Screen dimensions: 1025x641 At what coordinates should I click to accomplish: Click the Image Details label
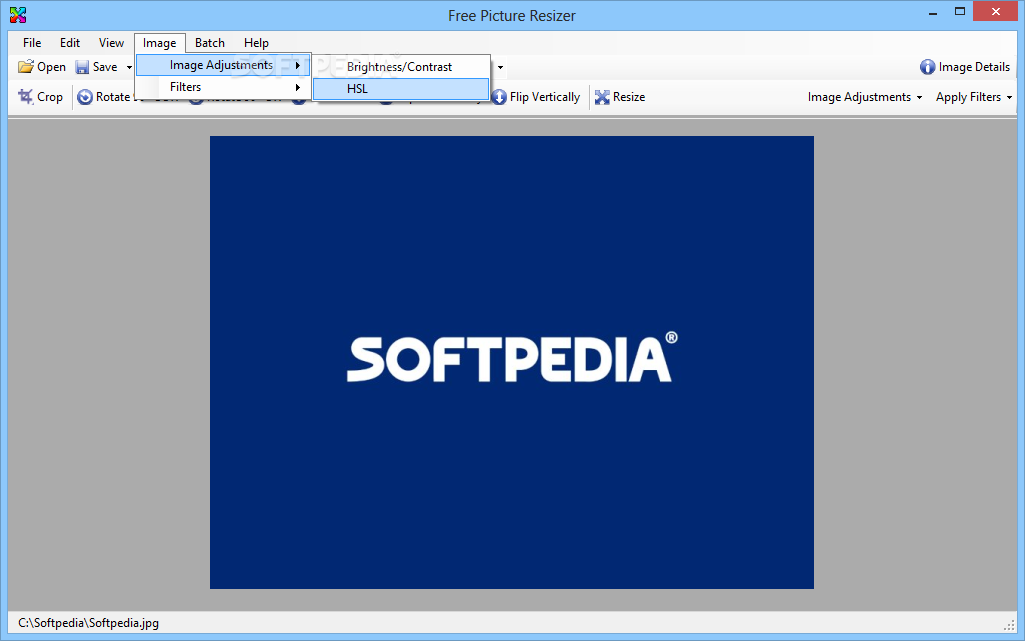point(974,67)
